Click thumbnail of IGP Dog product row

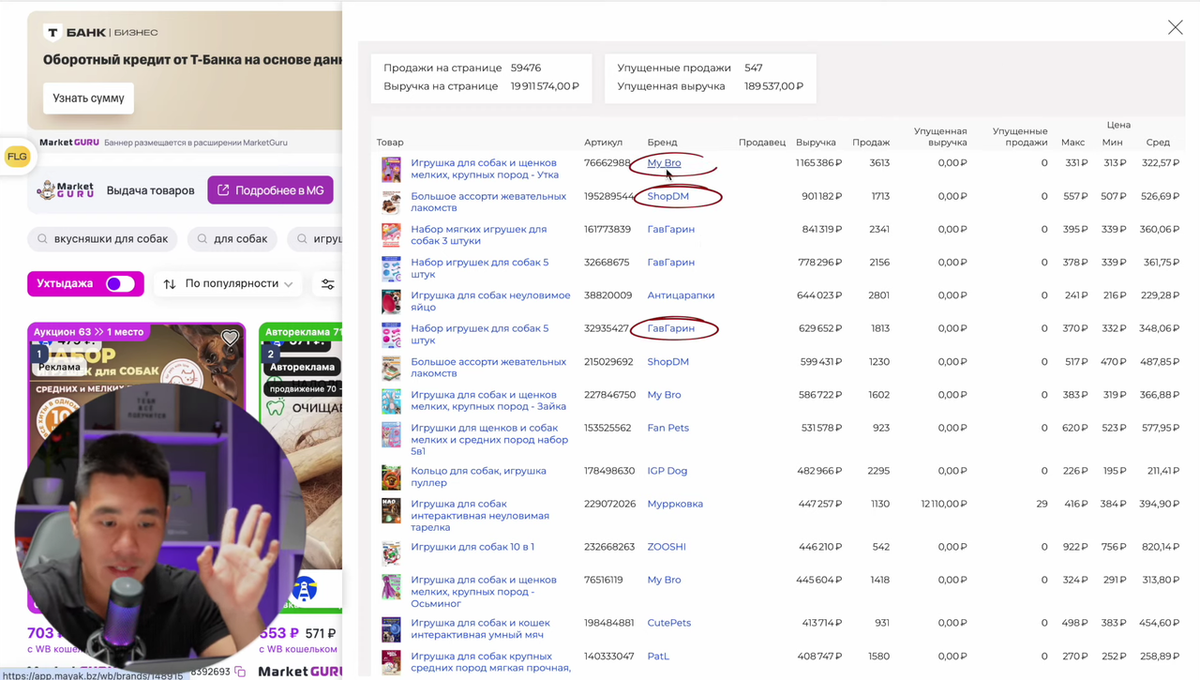[391, 477]
